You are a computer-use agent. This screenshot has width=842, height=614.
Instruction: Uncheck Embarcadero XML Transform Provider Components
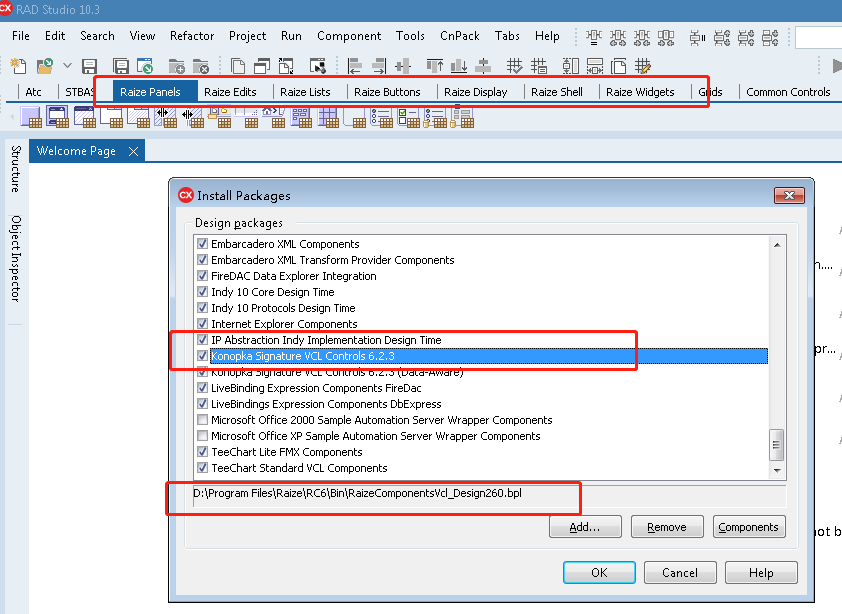click(x=202, y=259)
